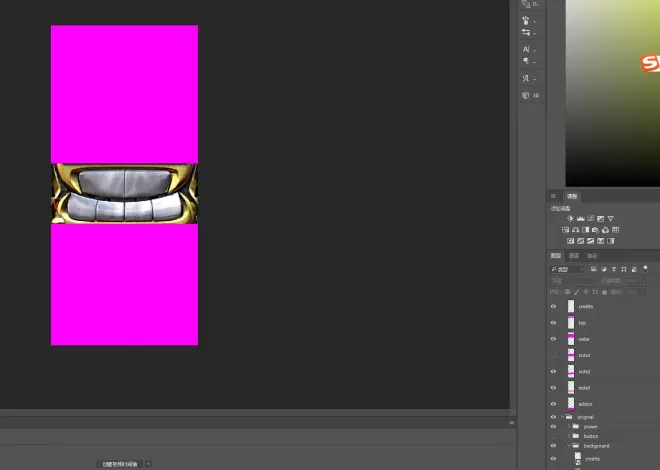This screenshot has width=660, height=470.
Task: Lock image pixels with brush icon
Action: pyautogui.click(x=577, y=292)
